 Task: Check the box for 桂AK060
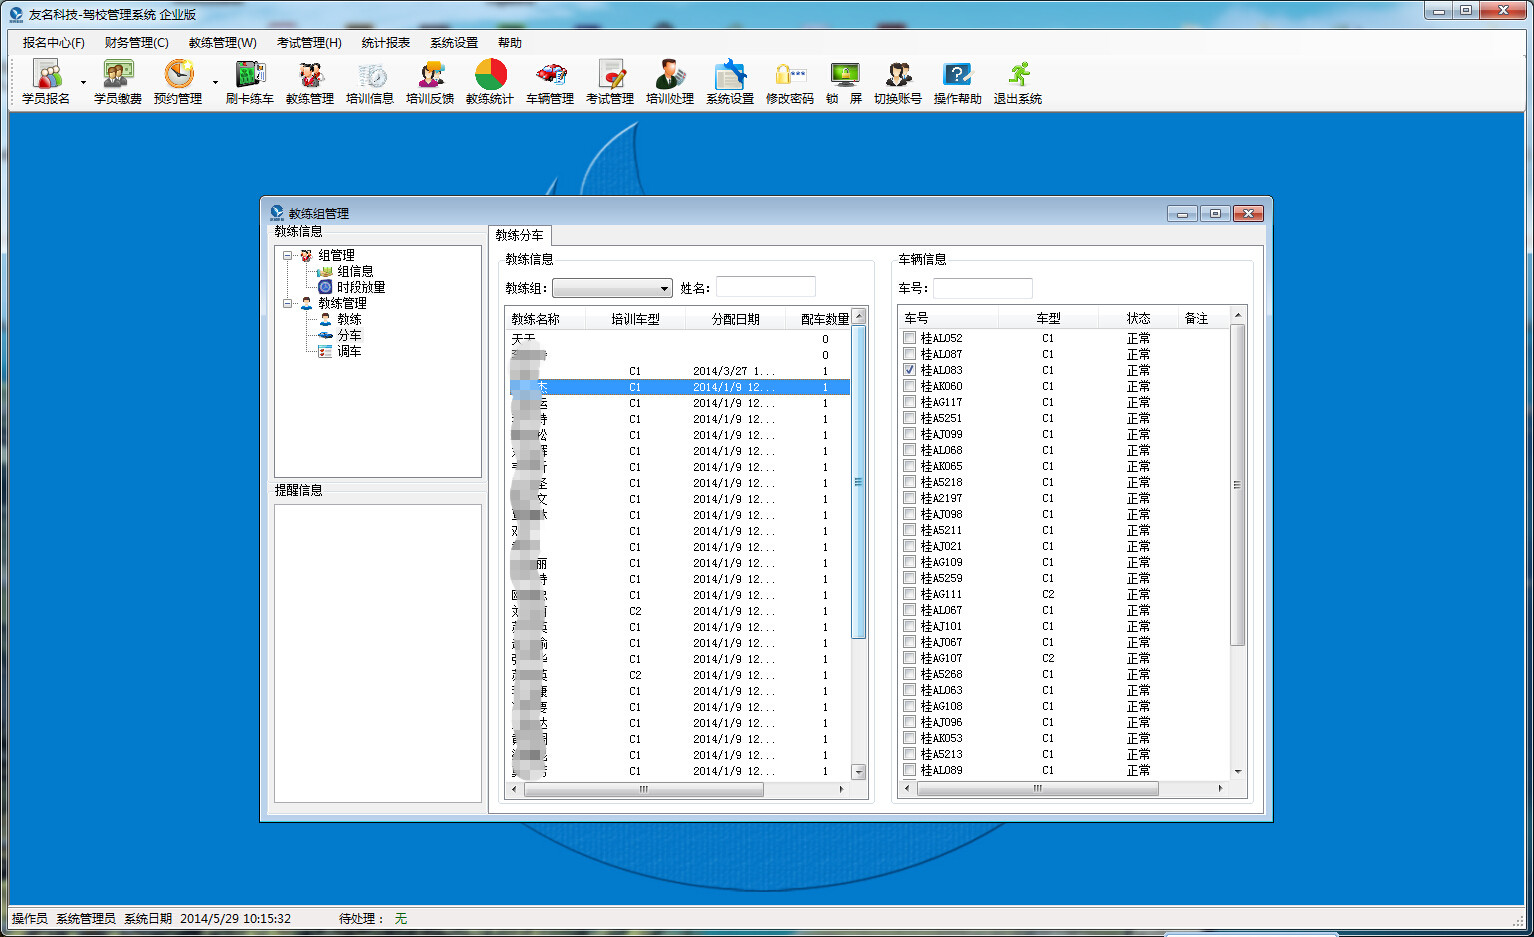[909, 386]
